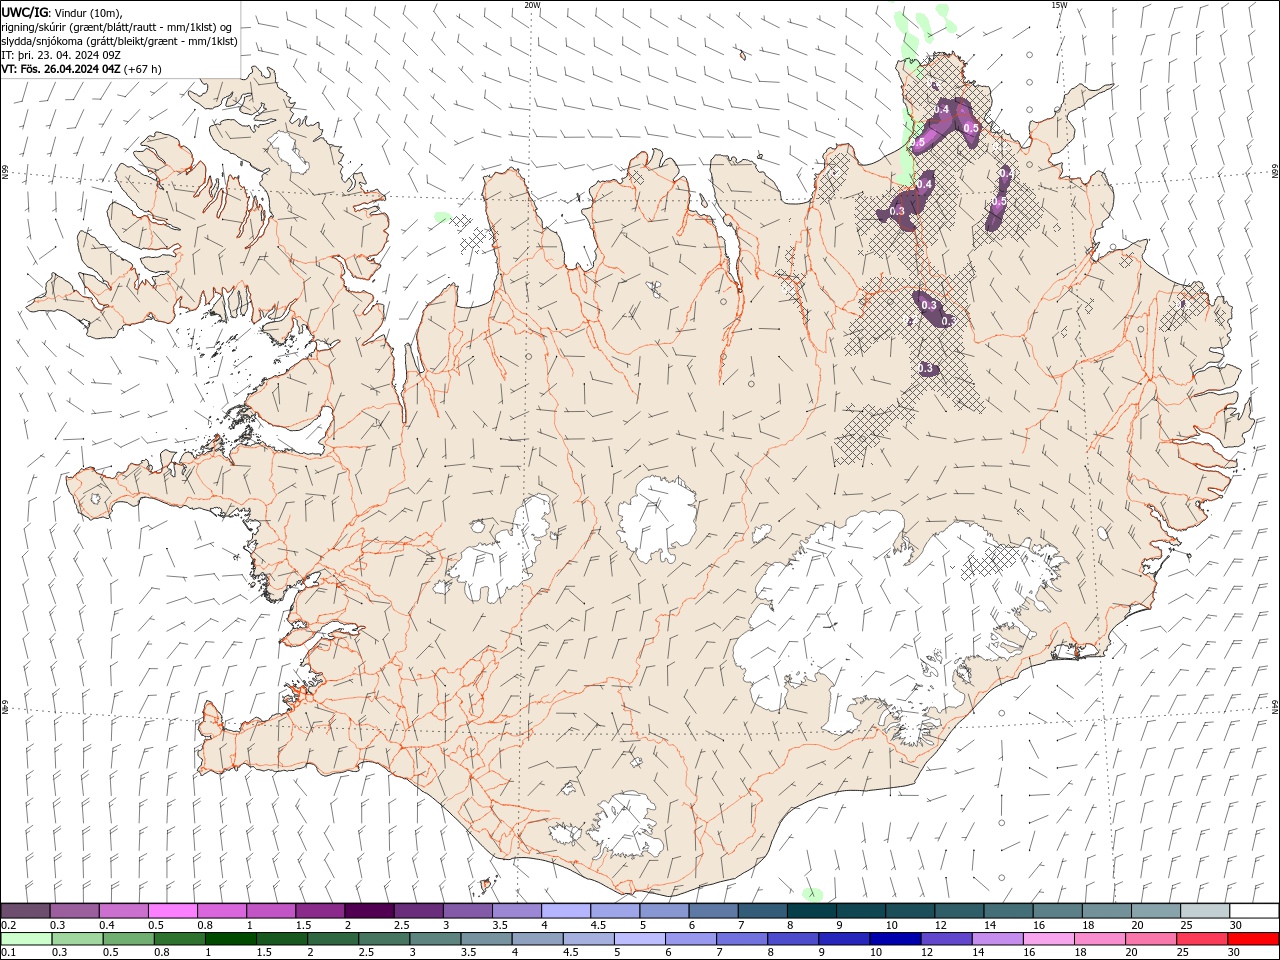Select the bright red lower swatch after 30
Screen dimensions: 1280x960
pyautogui.click(x=1253, y=939)
